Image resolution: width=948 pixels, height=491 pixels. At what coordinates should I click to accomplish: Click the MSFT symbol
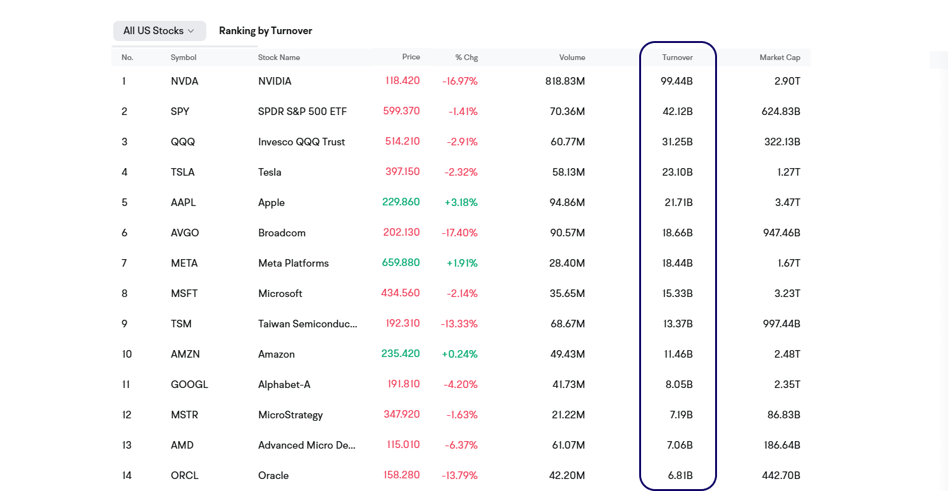pos(184,294)
